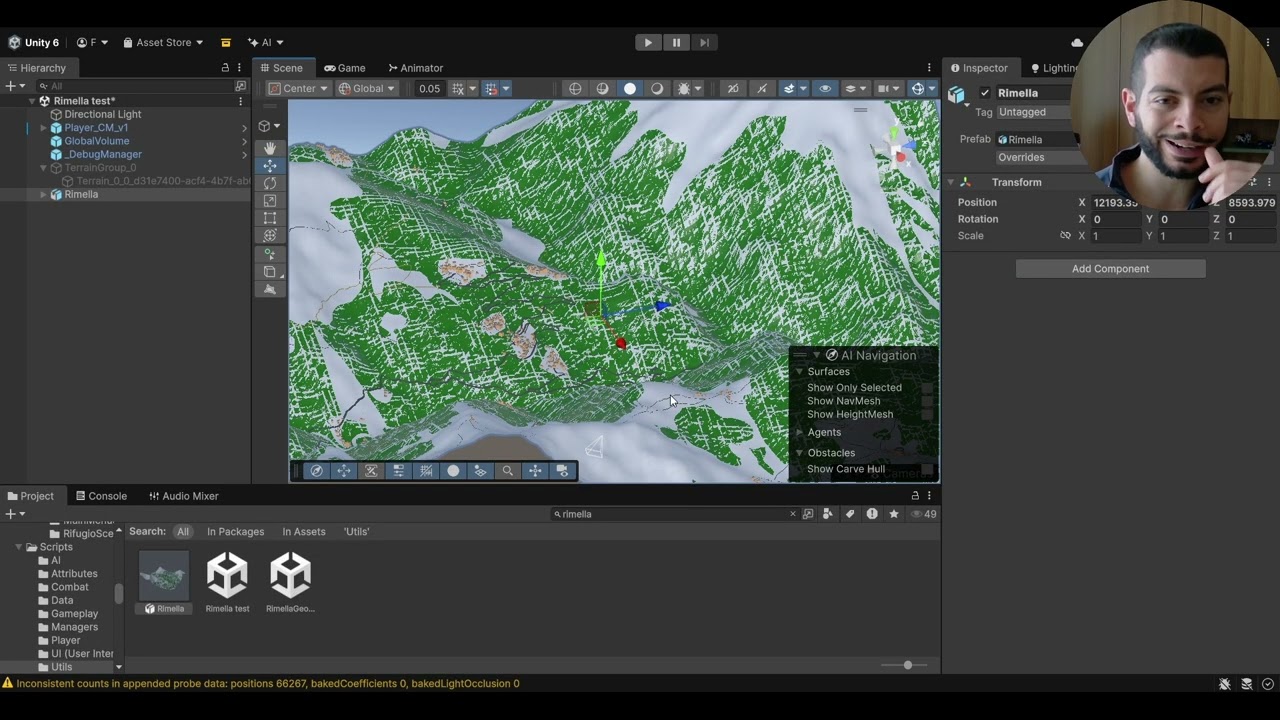Click the magnifier icon in overlay toolbar
The image size is (1280, 720).
point(508,471)
